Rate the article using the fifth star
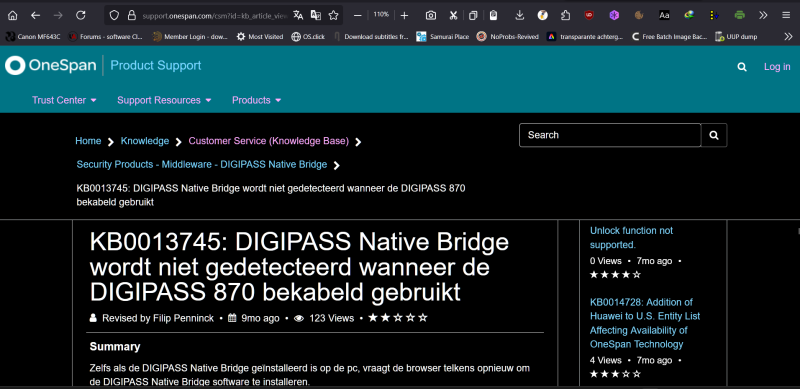The height and width of the screenshot is (389, 800). pos(423,318)
